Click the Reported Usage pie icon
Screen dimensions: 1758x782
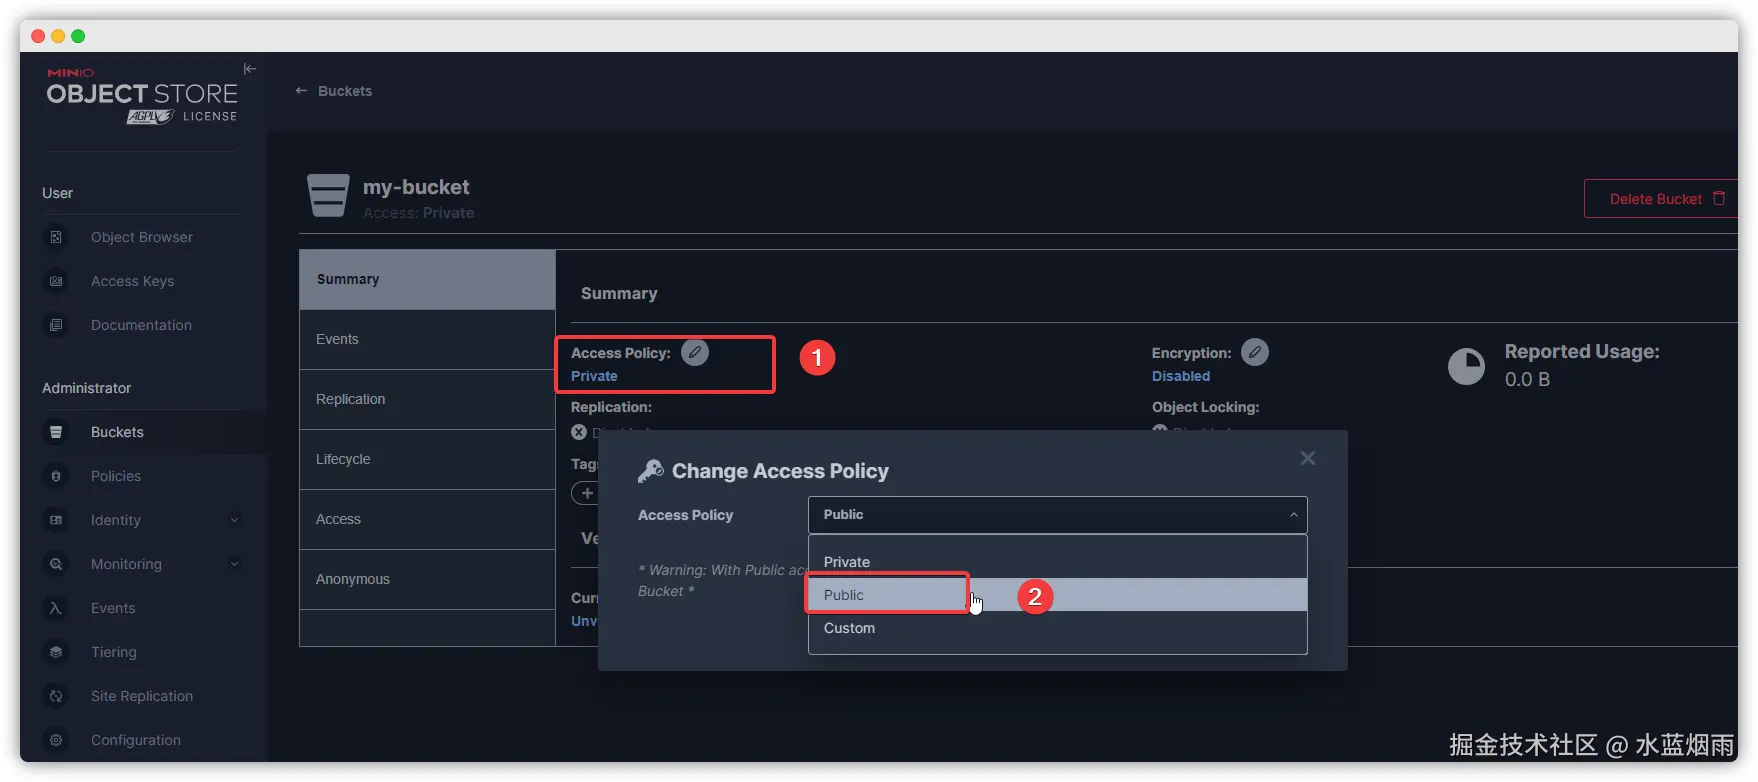click(1467, 366)
